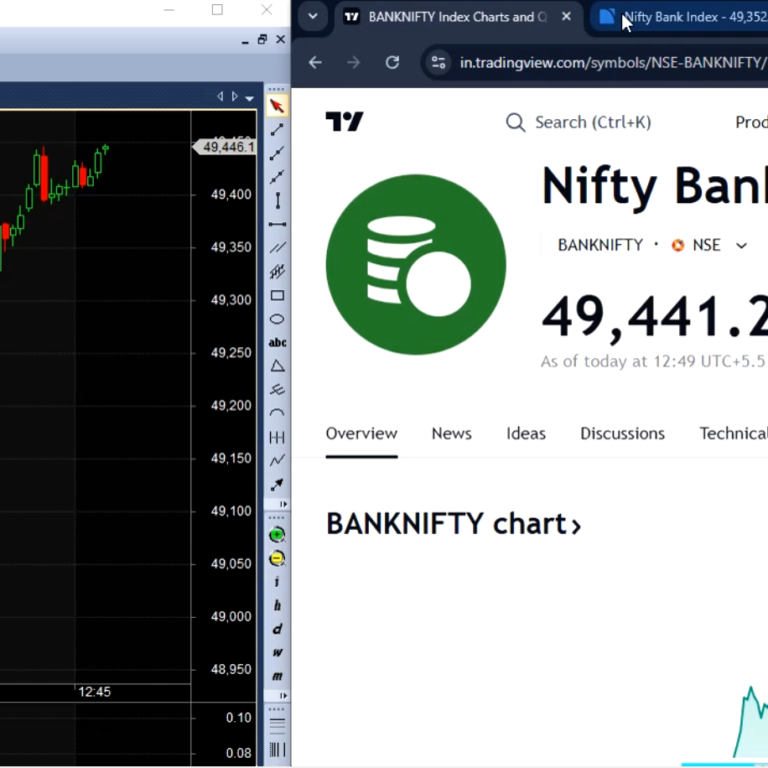Select the parallel lines channel tool
The height and width of the screenshot is (768, 768).
pos(277,248)
